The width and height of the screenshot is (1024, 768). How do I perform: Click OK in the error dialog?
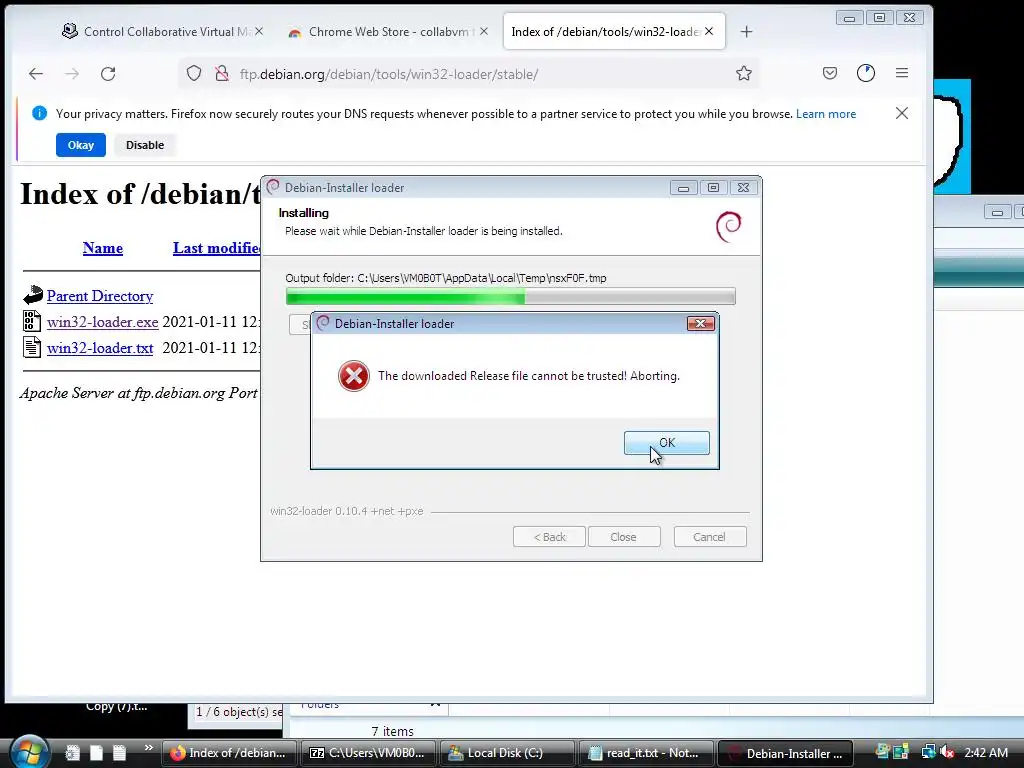point(666,442)
